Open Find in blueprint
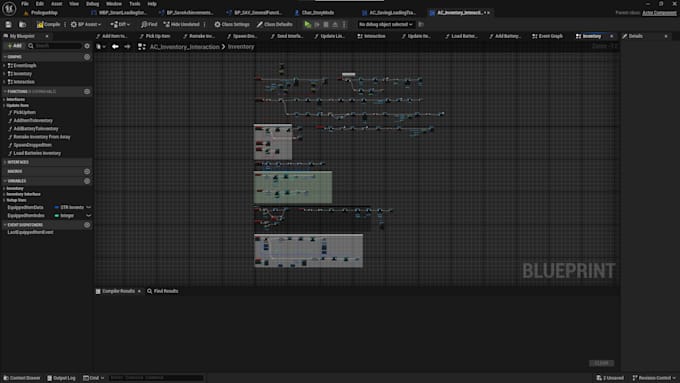680x383 pixels. pyautogui.click(x=149, y=24)
